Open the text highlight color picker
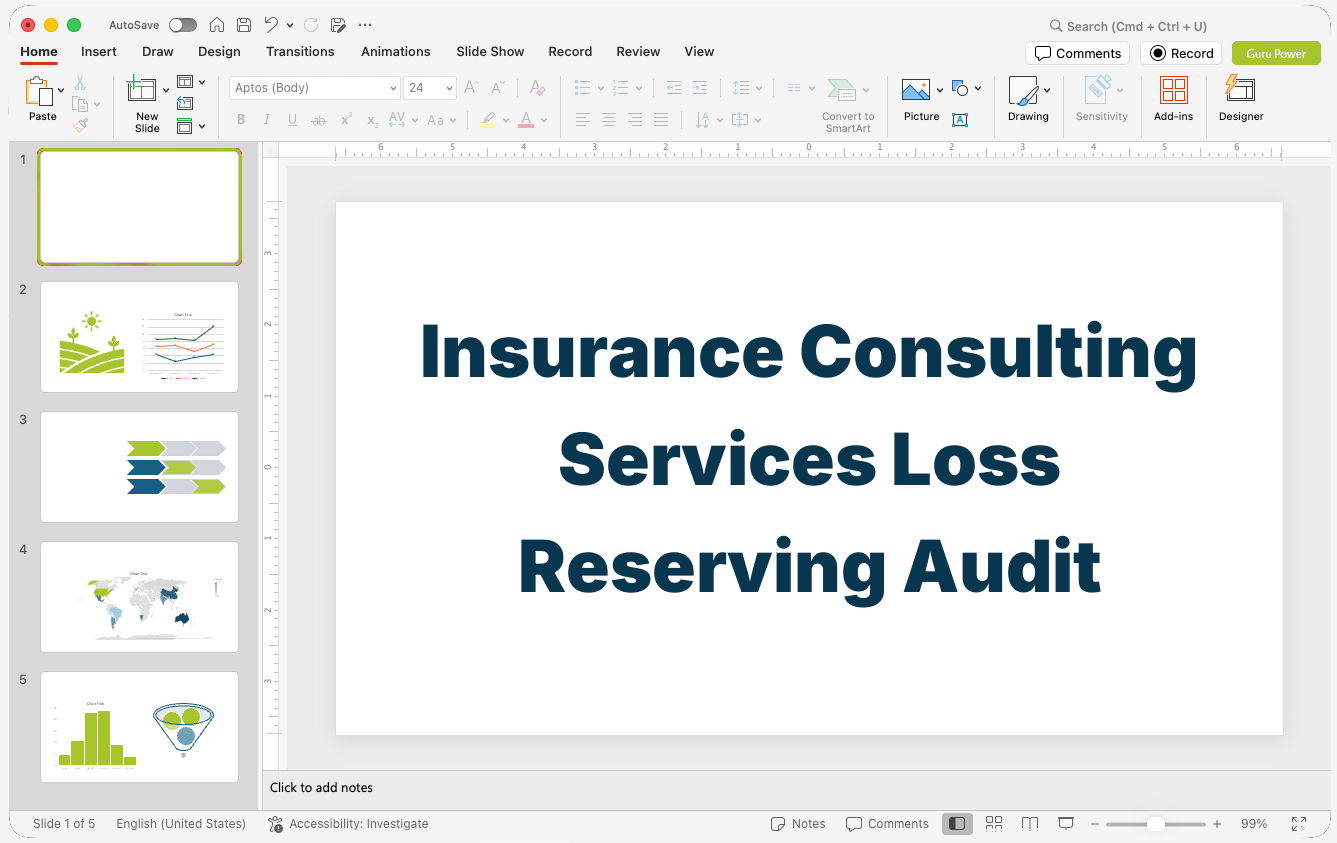 coord(488,120)
